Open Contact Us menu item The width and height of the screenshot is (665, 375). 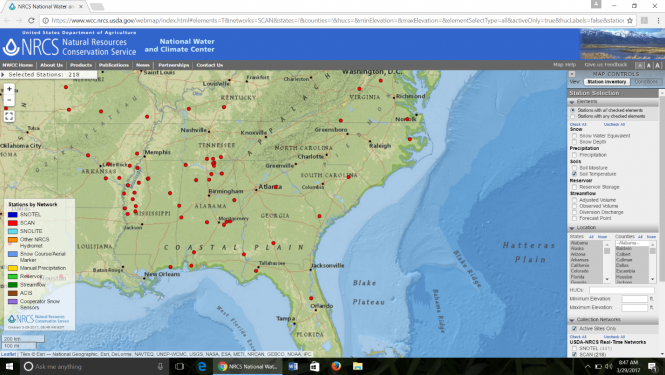210,65
